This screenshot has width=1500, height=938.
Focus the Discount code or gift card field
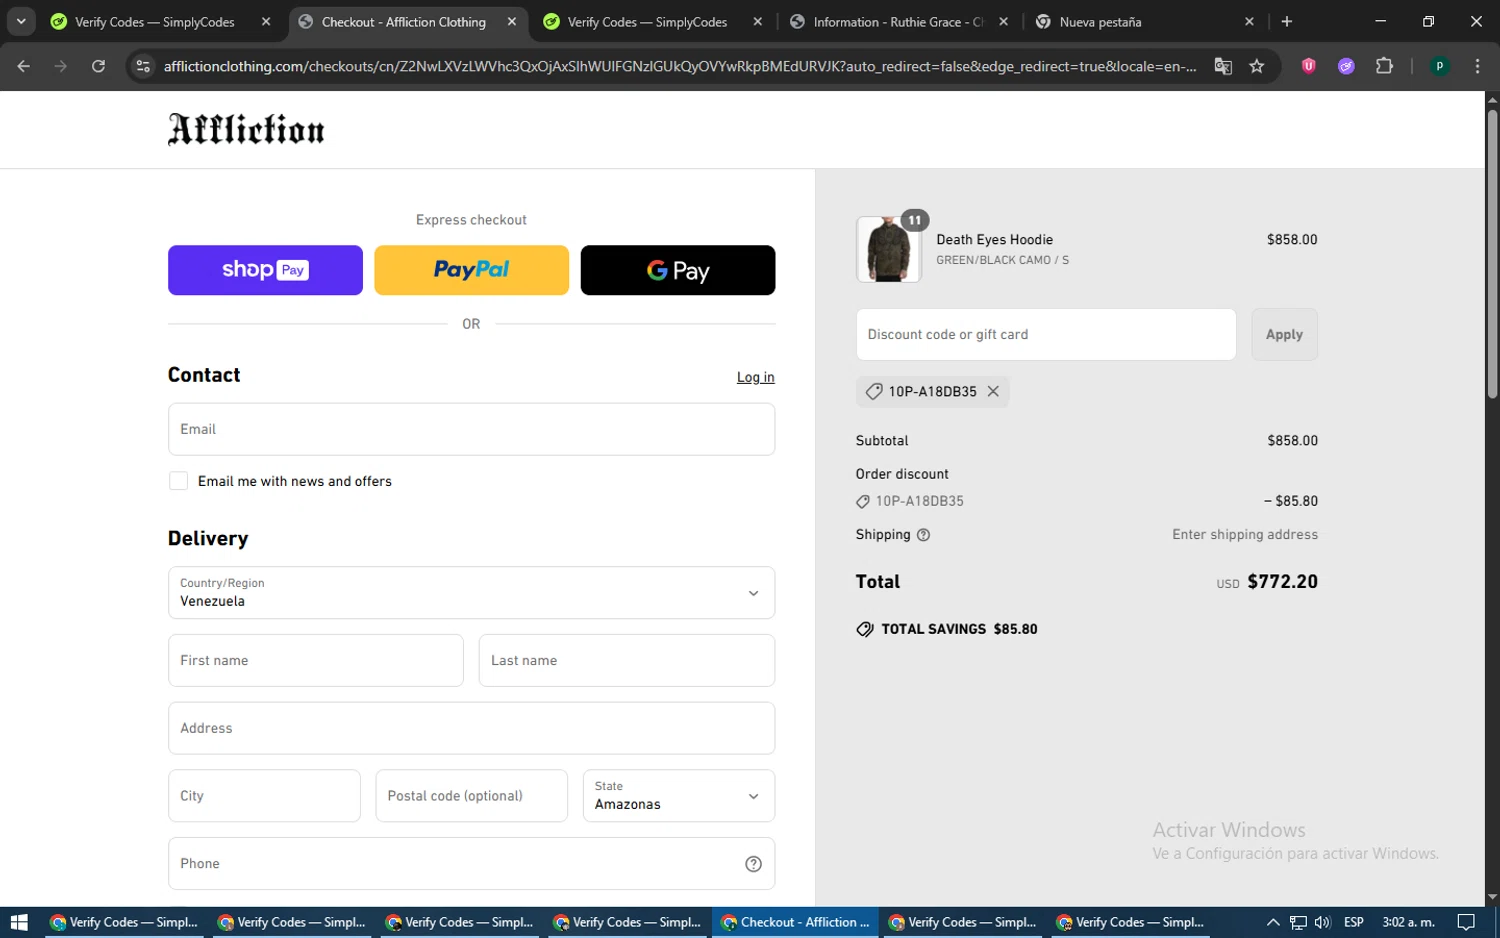coord(1046,334)
